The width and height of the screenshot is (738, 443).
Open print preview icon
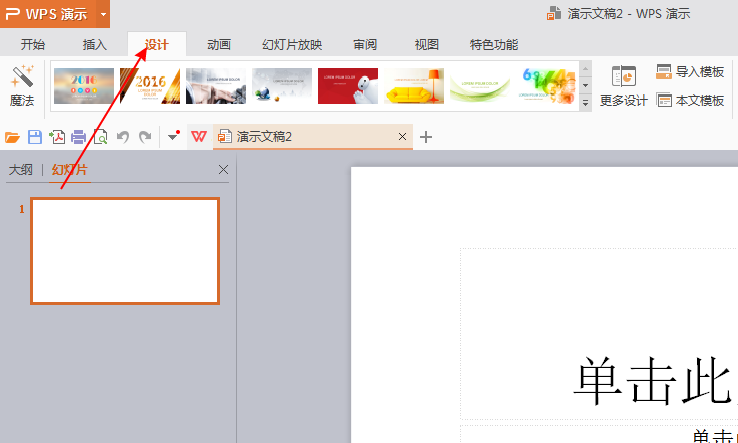click(100, 137)
